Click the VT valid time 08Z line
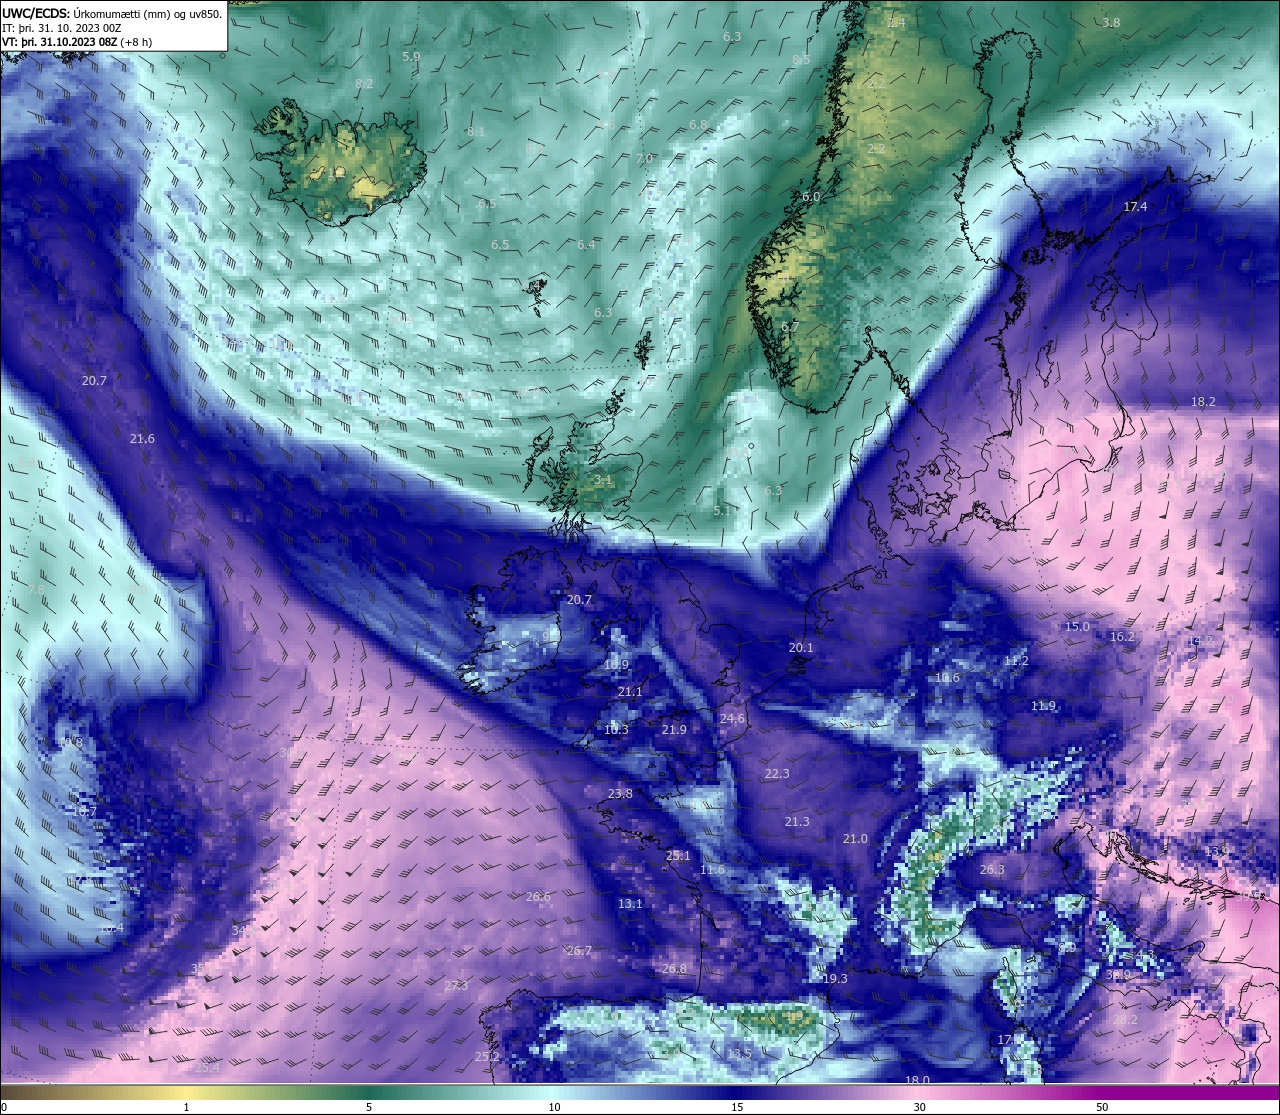Viewport: 1280px width, 1115px height. pos(77,41)
